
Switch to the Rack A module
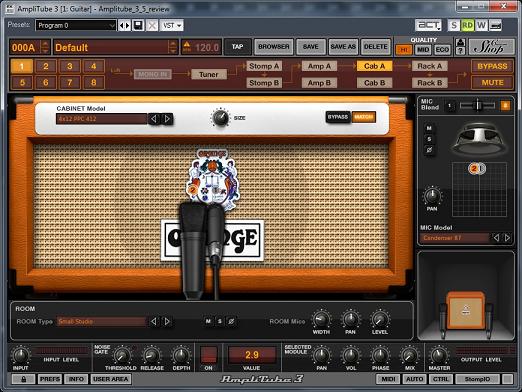click(x=430, y=66)
